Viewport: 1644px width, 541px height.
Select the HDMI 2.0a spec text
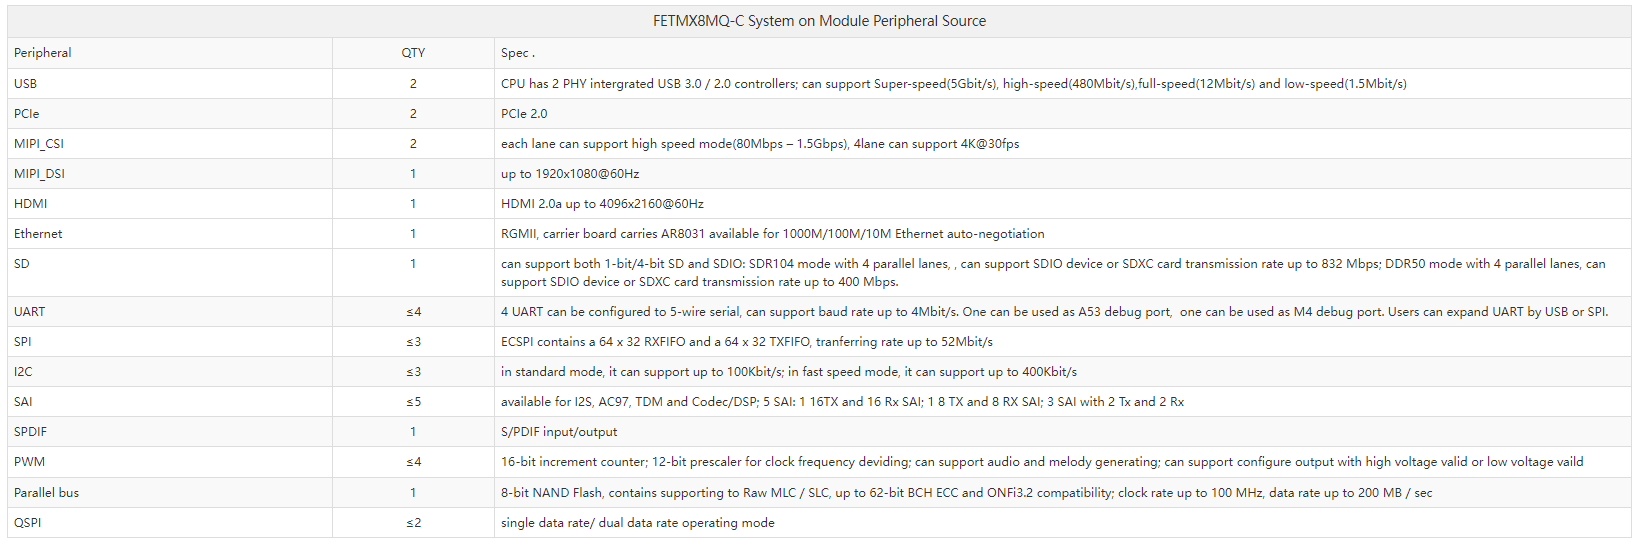[602, 204]
